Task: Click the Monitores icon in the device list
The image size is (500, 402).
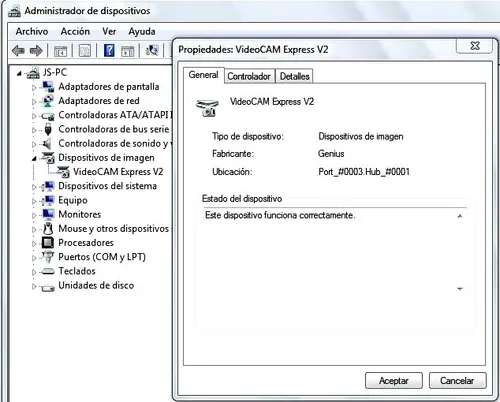Action: 48,214
